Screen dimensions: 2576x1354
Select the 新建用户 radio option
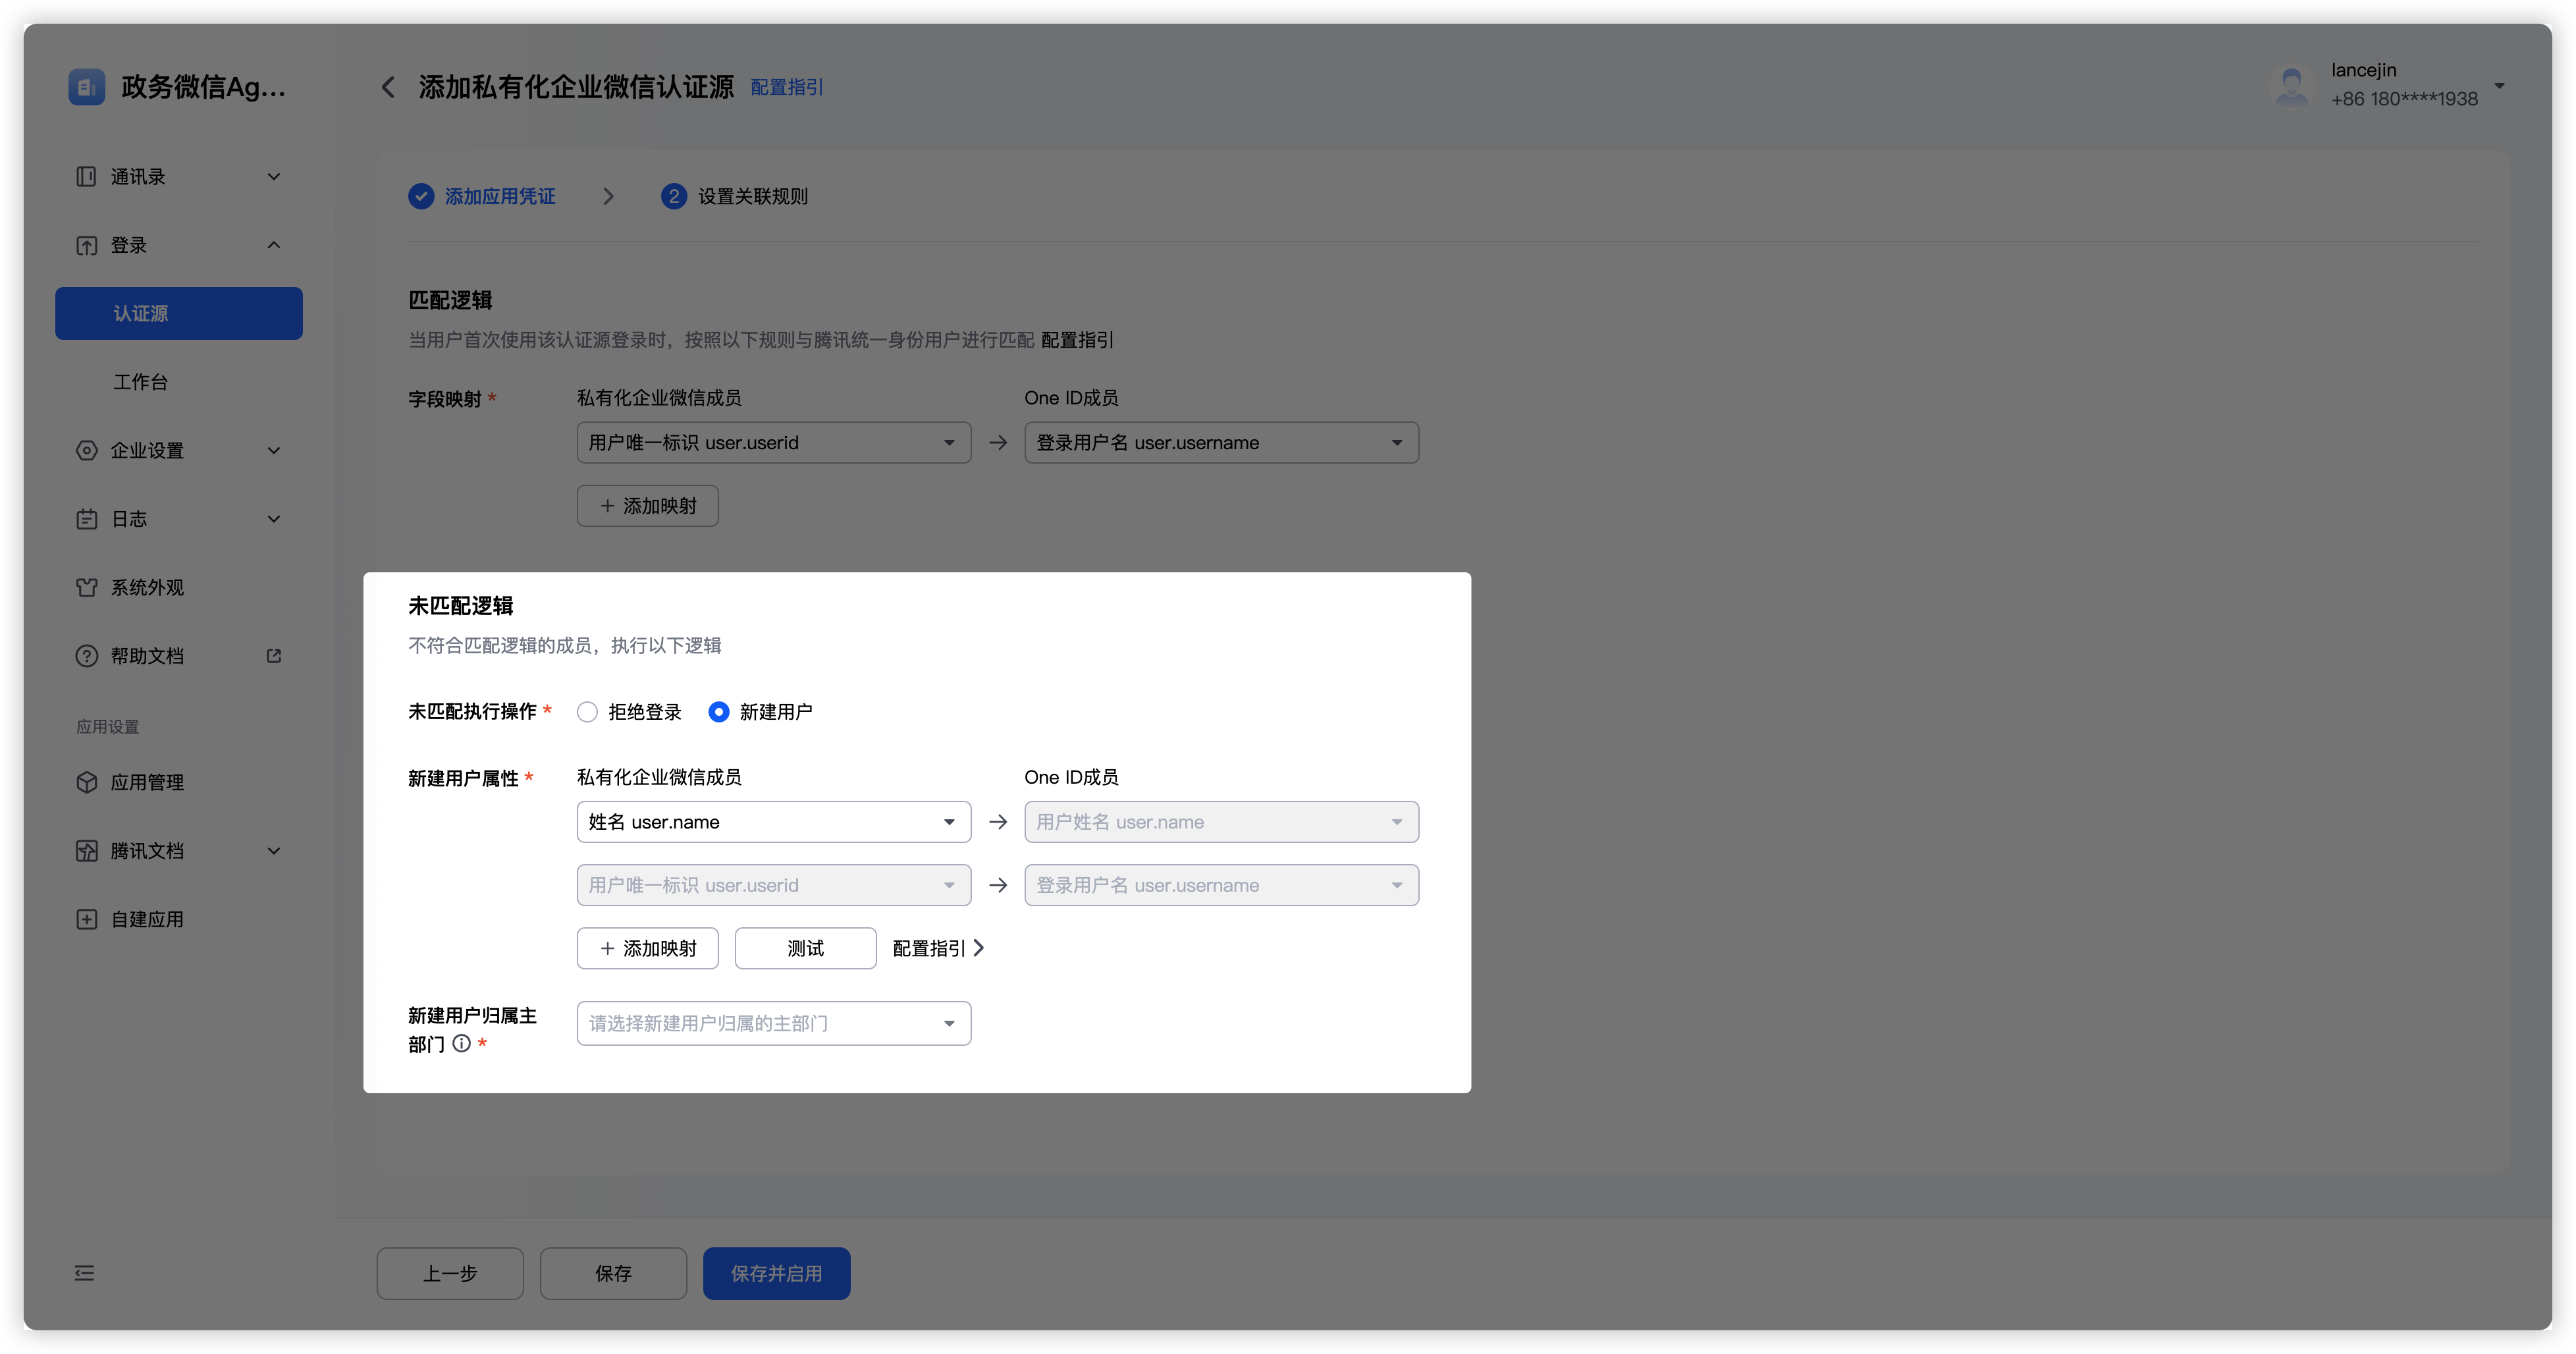719,712
